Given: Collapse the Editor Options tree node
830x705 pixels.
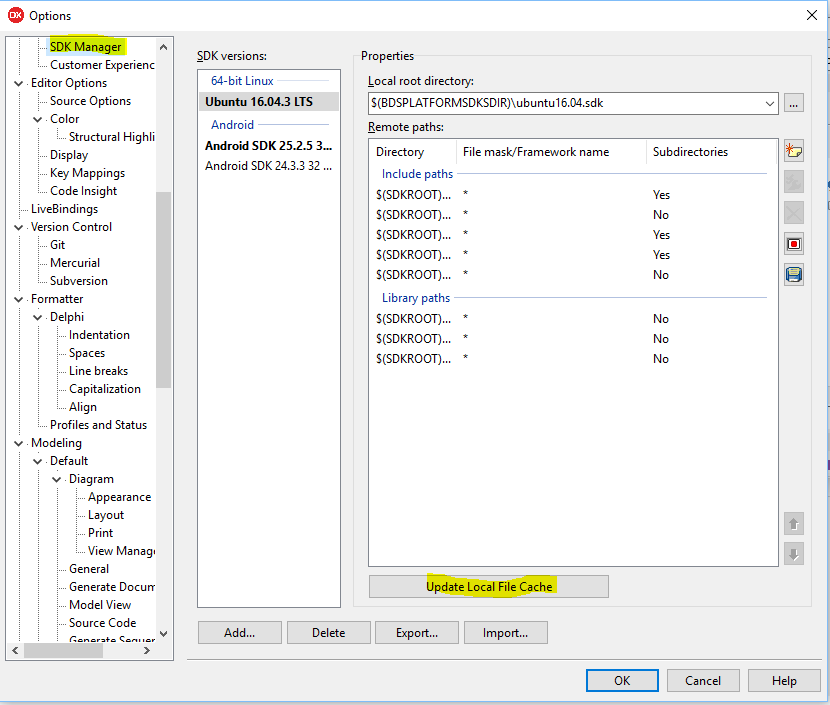Looking at the screenshot, I should [19, 84].
